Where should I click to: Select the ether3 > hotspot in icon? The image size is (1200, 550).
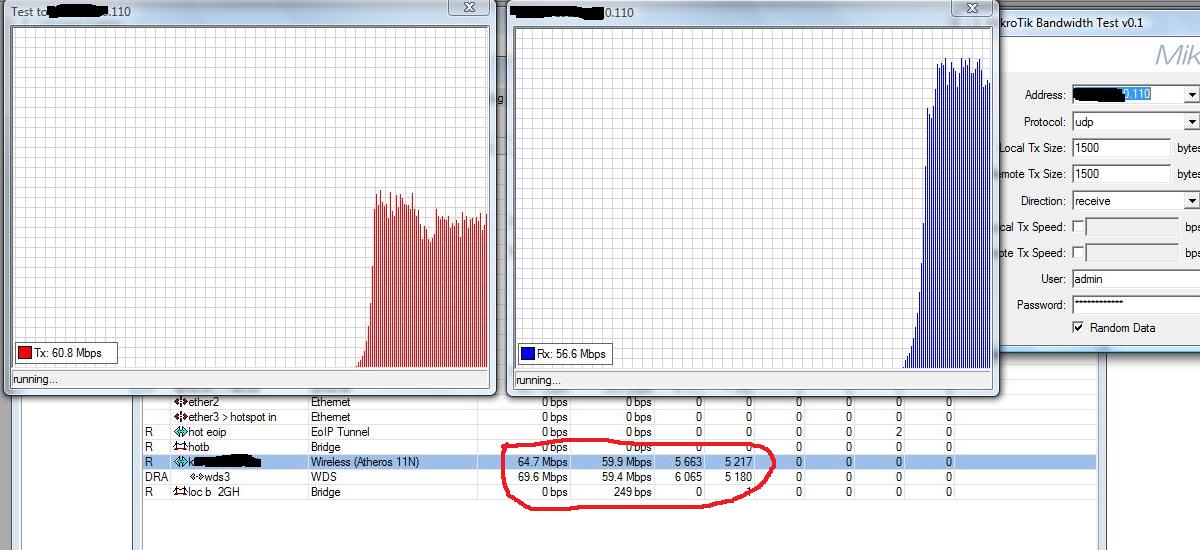[181, 417]
